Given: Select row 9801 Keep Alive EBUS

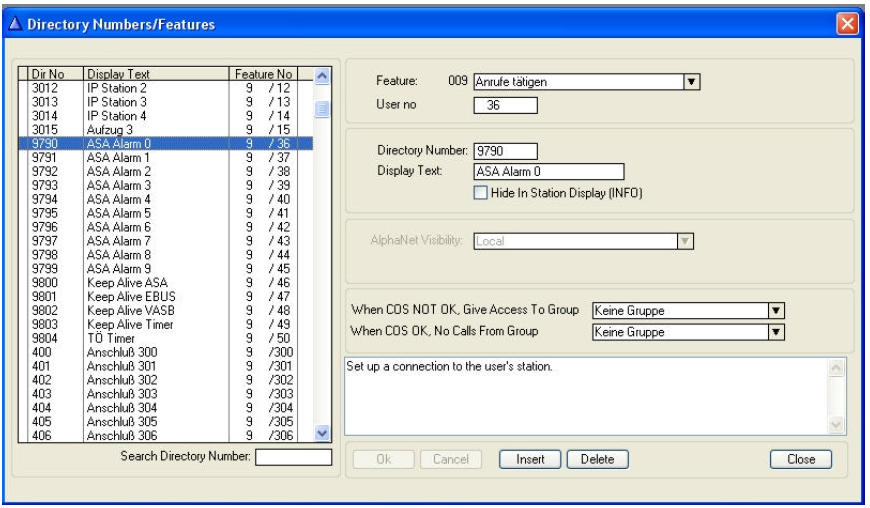Looking at the screenshot, I should click(x=166, y=297).
